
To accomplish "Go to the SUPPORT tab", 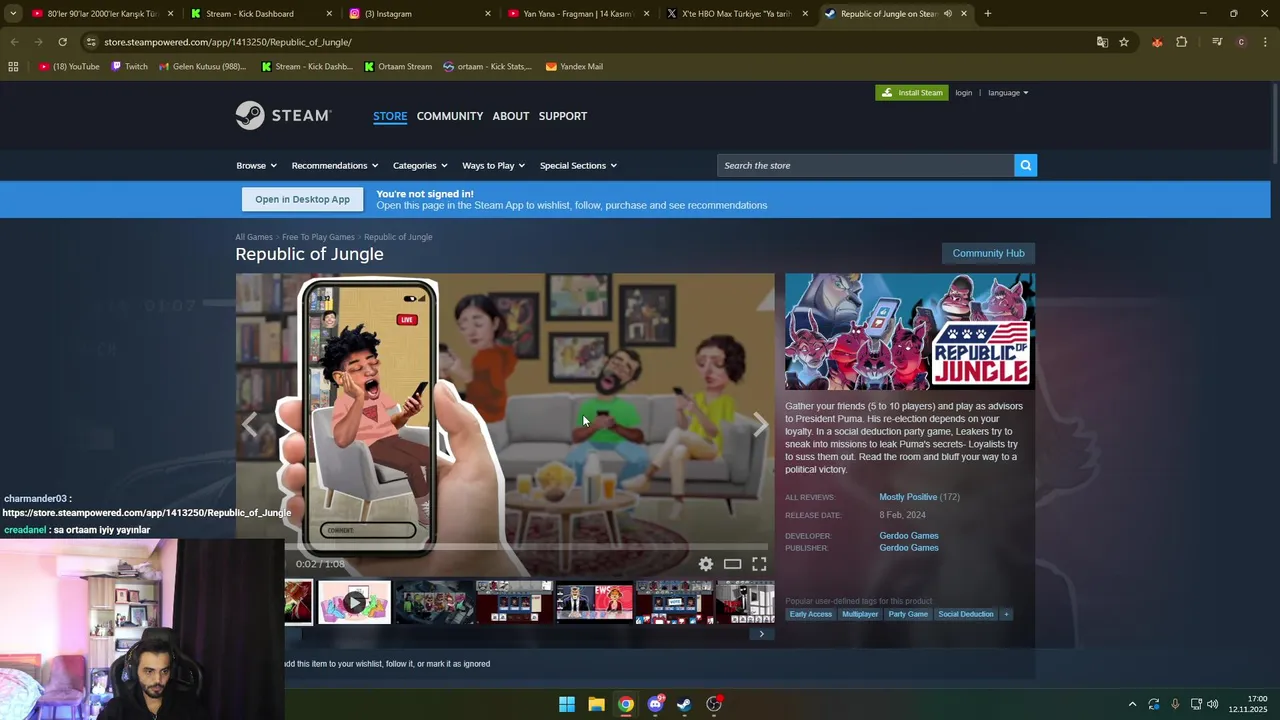I will click(563, 116).
